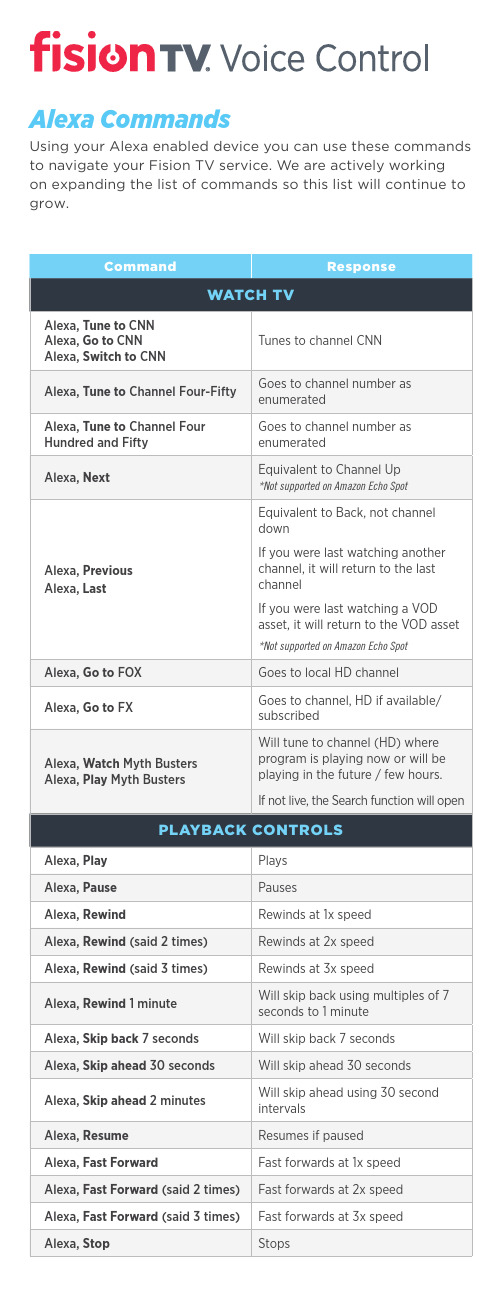Select the Alexa, Stop command row
The image size is (502, 1298).
tap(251, 1243)
